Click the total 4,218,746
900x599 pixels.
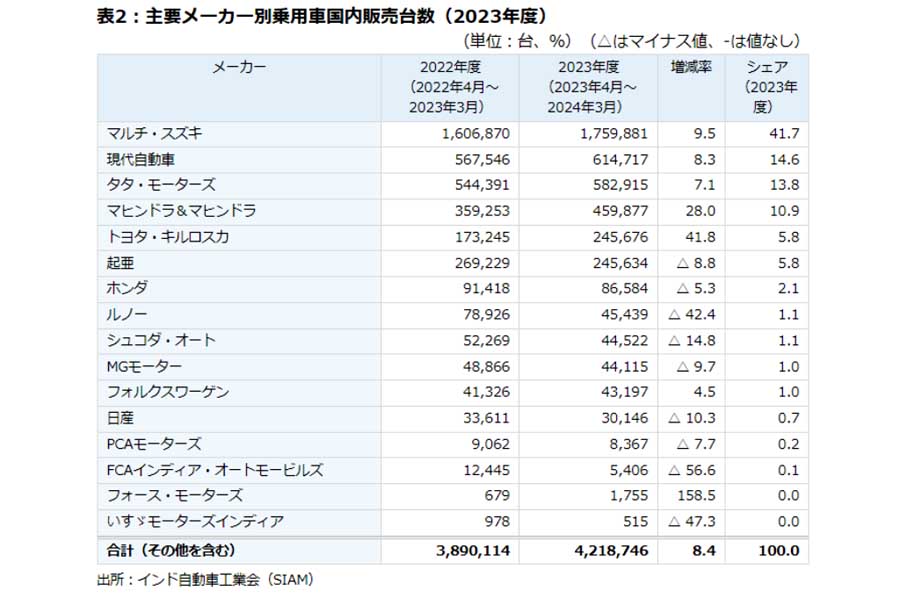click(x=611, y=550)
